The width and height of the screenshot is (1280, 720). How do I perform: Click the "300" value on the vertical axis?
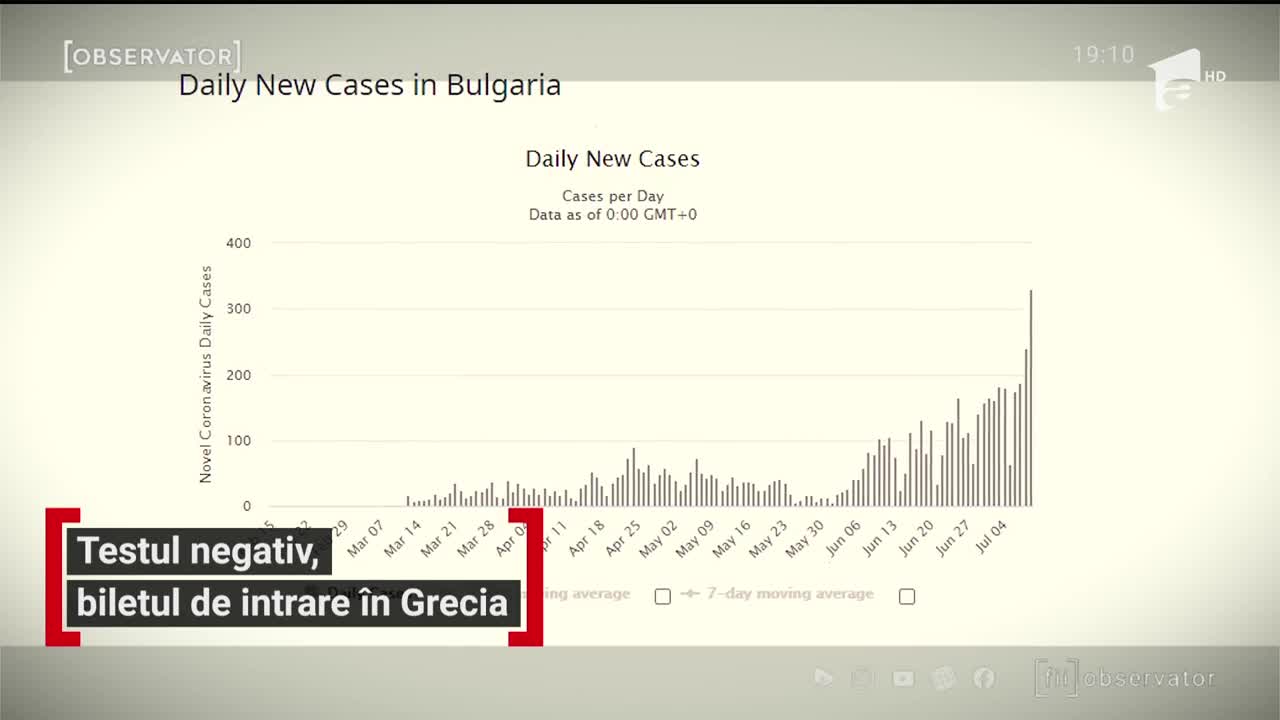[239, 309]
